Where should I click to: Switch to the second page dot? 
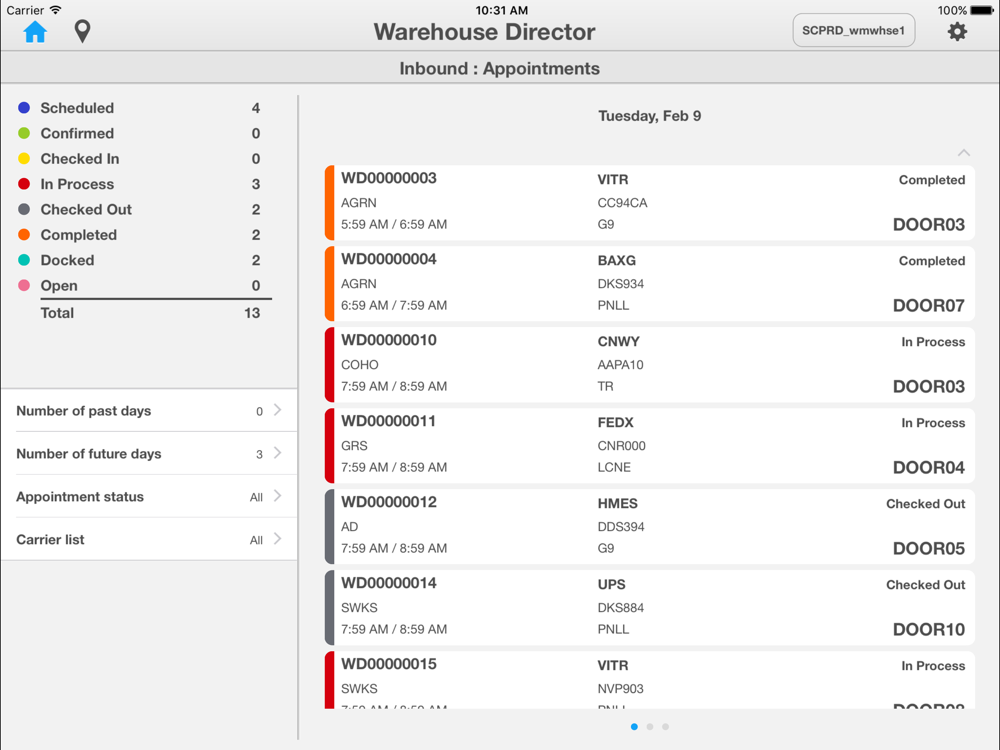tap(650, 726)
